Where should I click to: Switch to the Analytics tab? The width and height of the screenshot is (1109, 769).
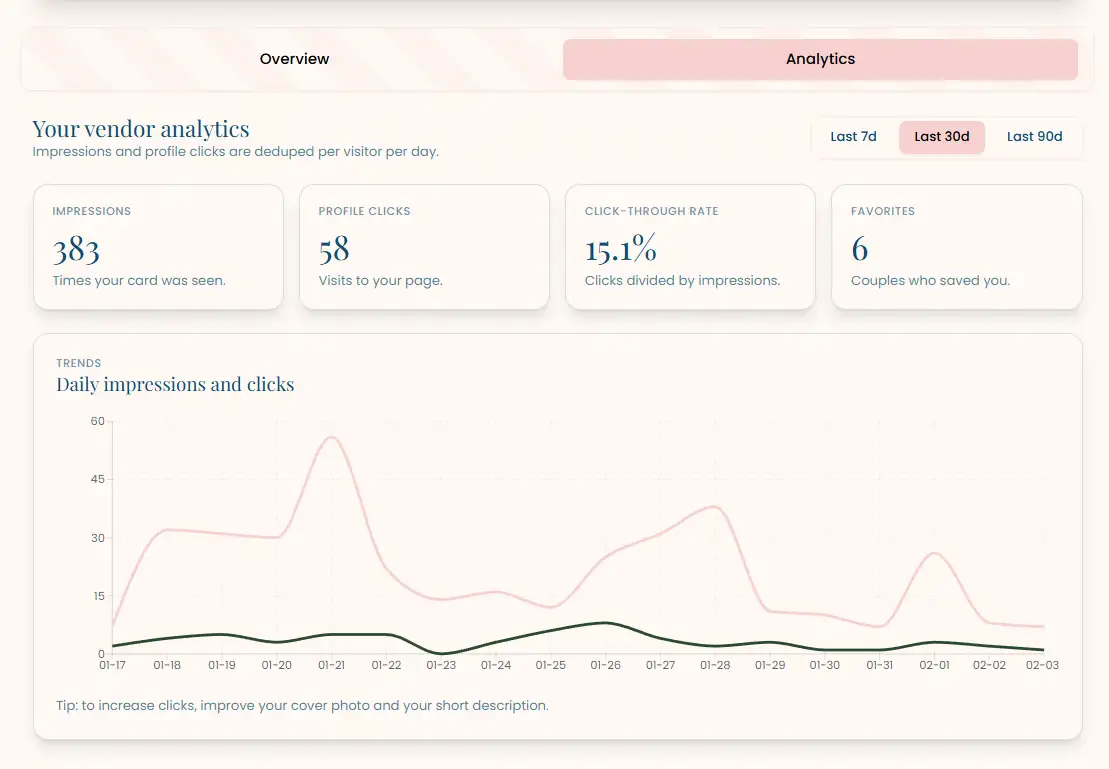pos(820,59)
